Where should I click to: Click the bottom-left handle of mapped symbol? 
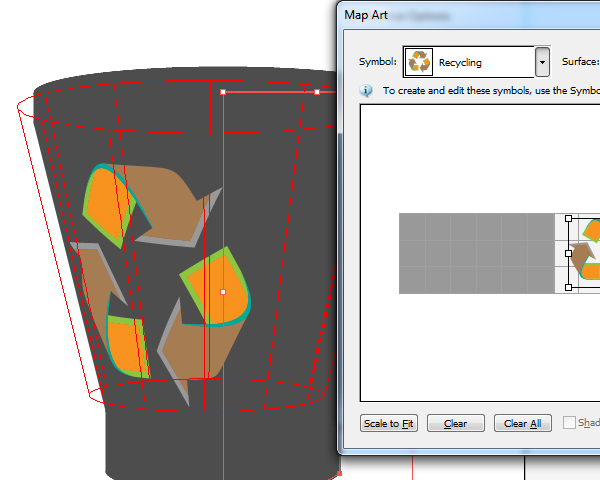[569, 287]
